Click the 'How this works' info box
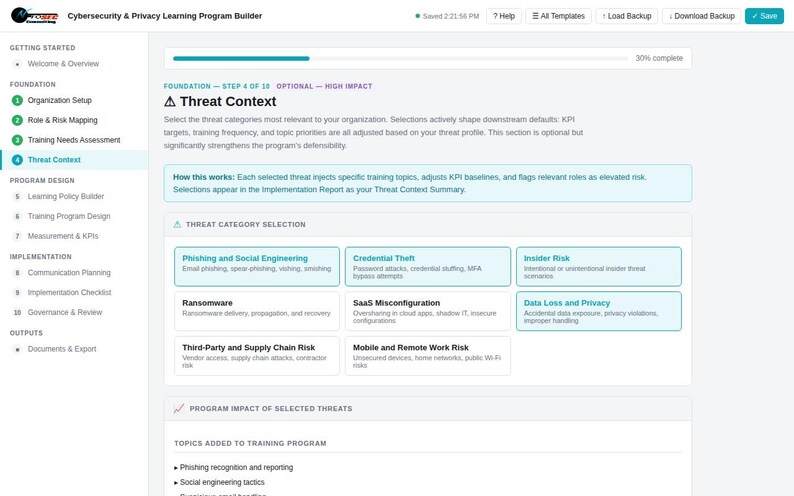The width and height of the screenshot is (794, 496). [428, 183]
